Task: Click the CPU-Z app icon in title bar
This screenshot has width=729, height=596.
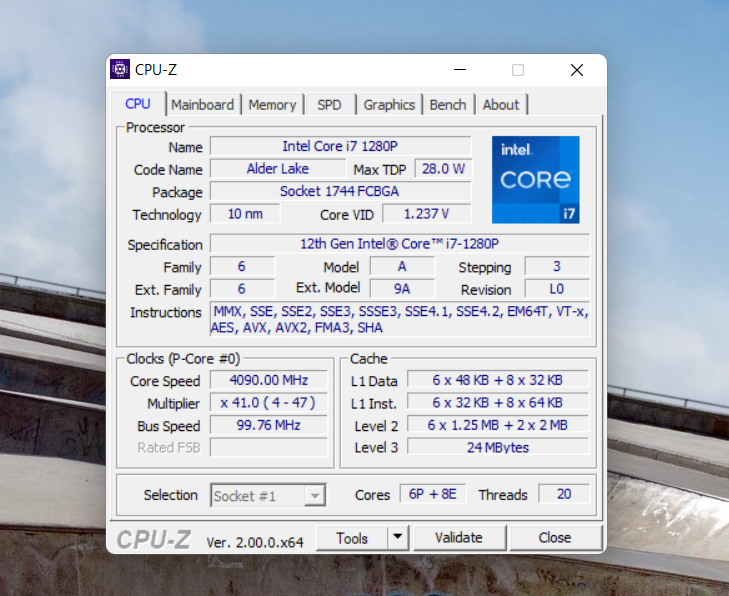Action: click(120, 69)
